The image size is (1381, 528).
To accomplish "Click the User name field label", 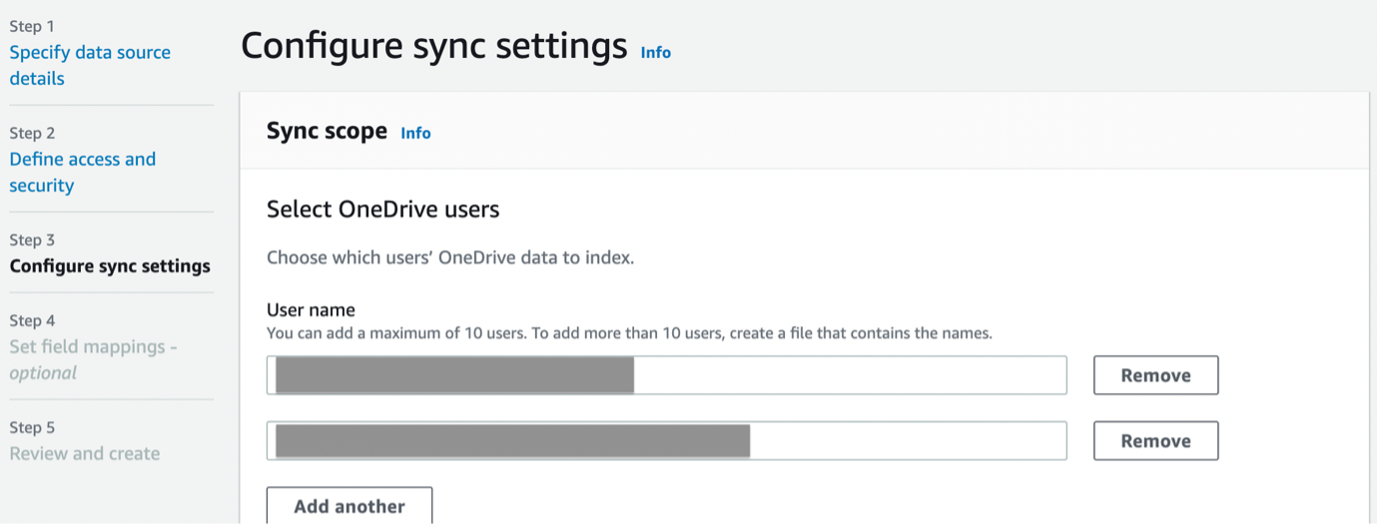I will pyautogui.click(x=310, y=310).
